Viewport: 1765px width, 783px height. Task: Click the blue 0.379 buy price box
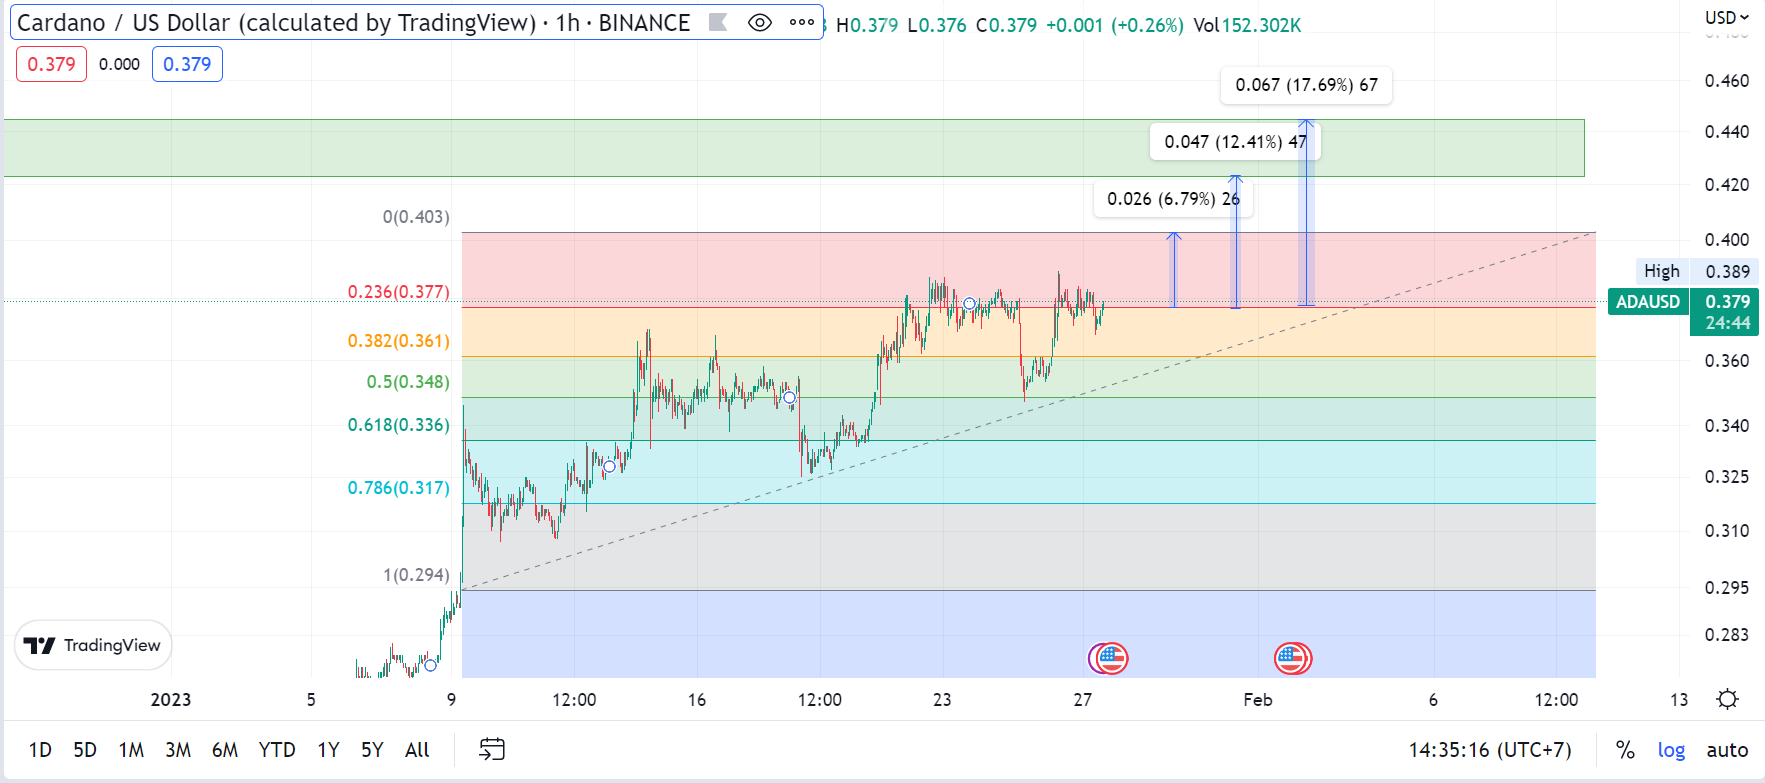[x=187, y=64]
